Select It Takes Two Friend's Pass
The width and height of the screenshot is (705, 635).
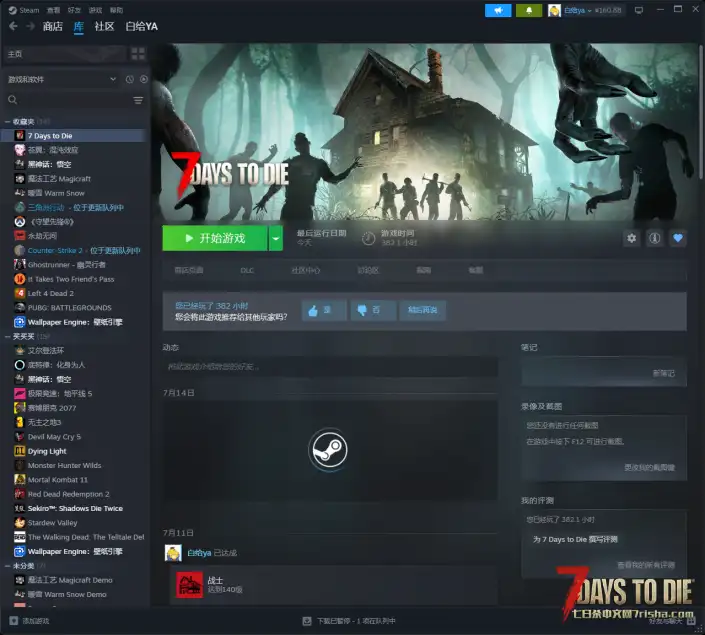(64, 279)
